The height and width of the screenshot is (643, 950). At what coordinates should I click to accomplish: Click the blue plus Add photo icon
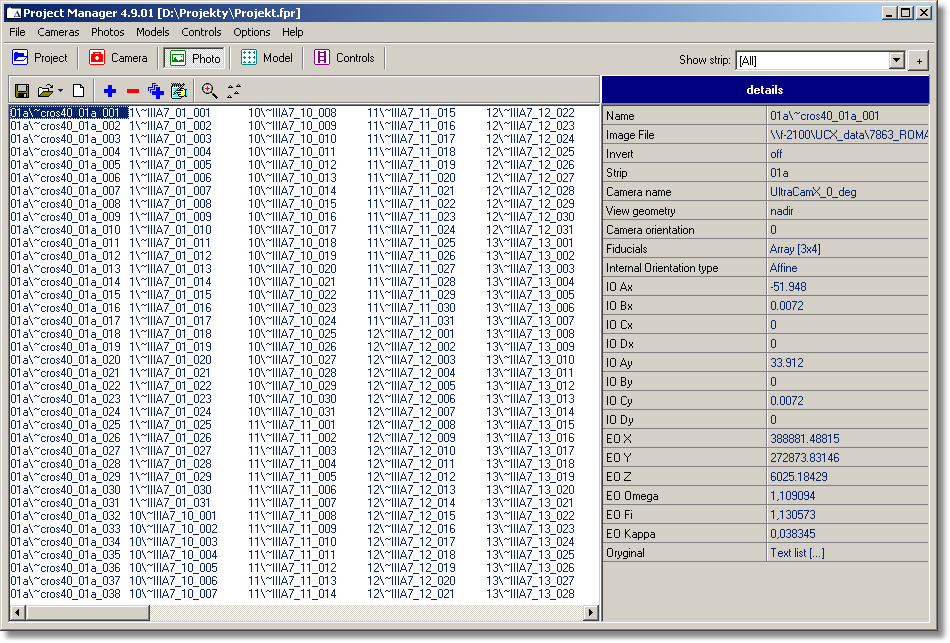point(110,91)
